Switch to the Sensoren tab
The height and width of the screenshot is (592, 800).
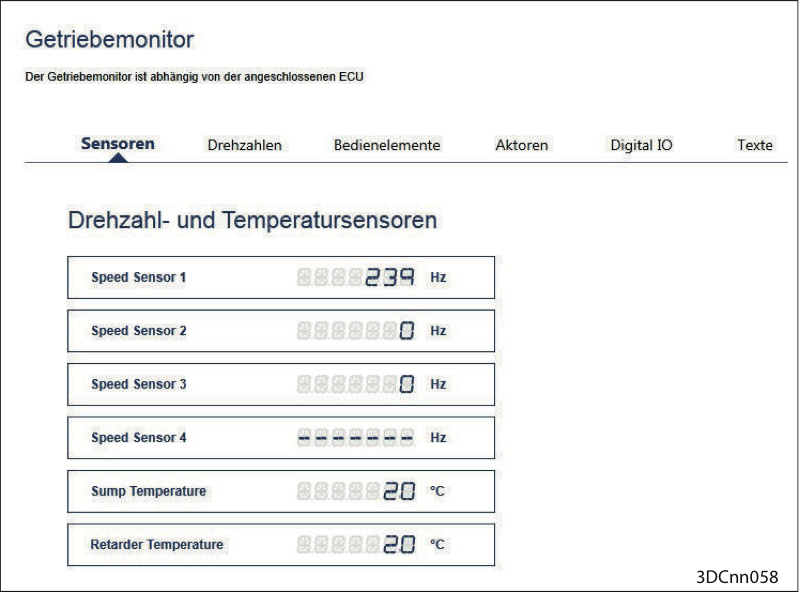pyautogui.click(x=118, y=144)
